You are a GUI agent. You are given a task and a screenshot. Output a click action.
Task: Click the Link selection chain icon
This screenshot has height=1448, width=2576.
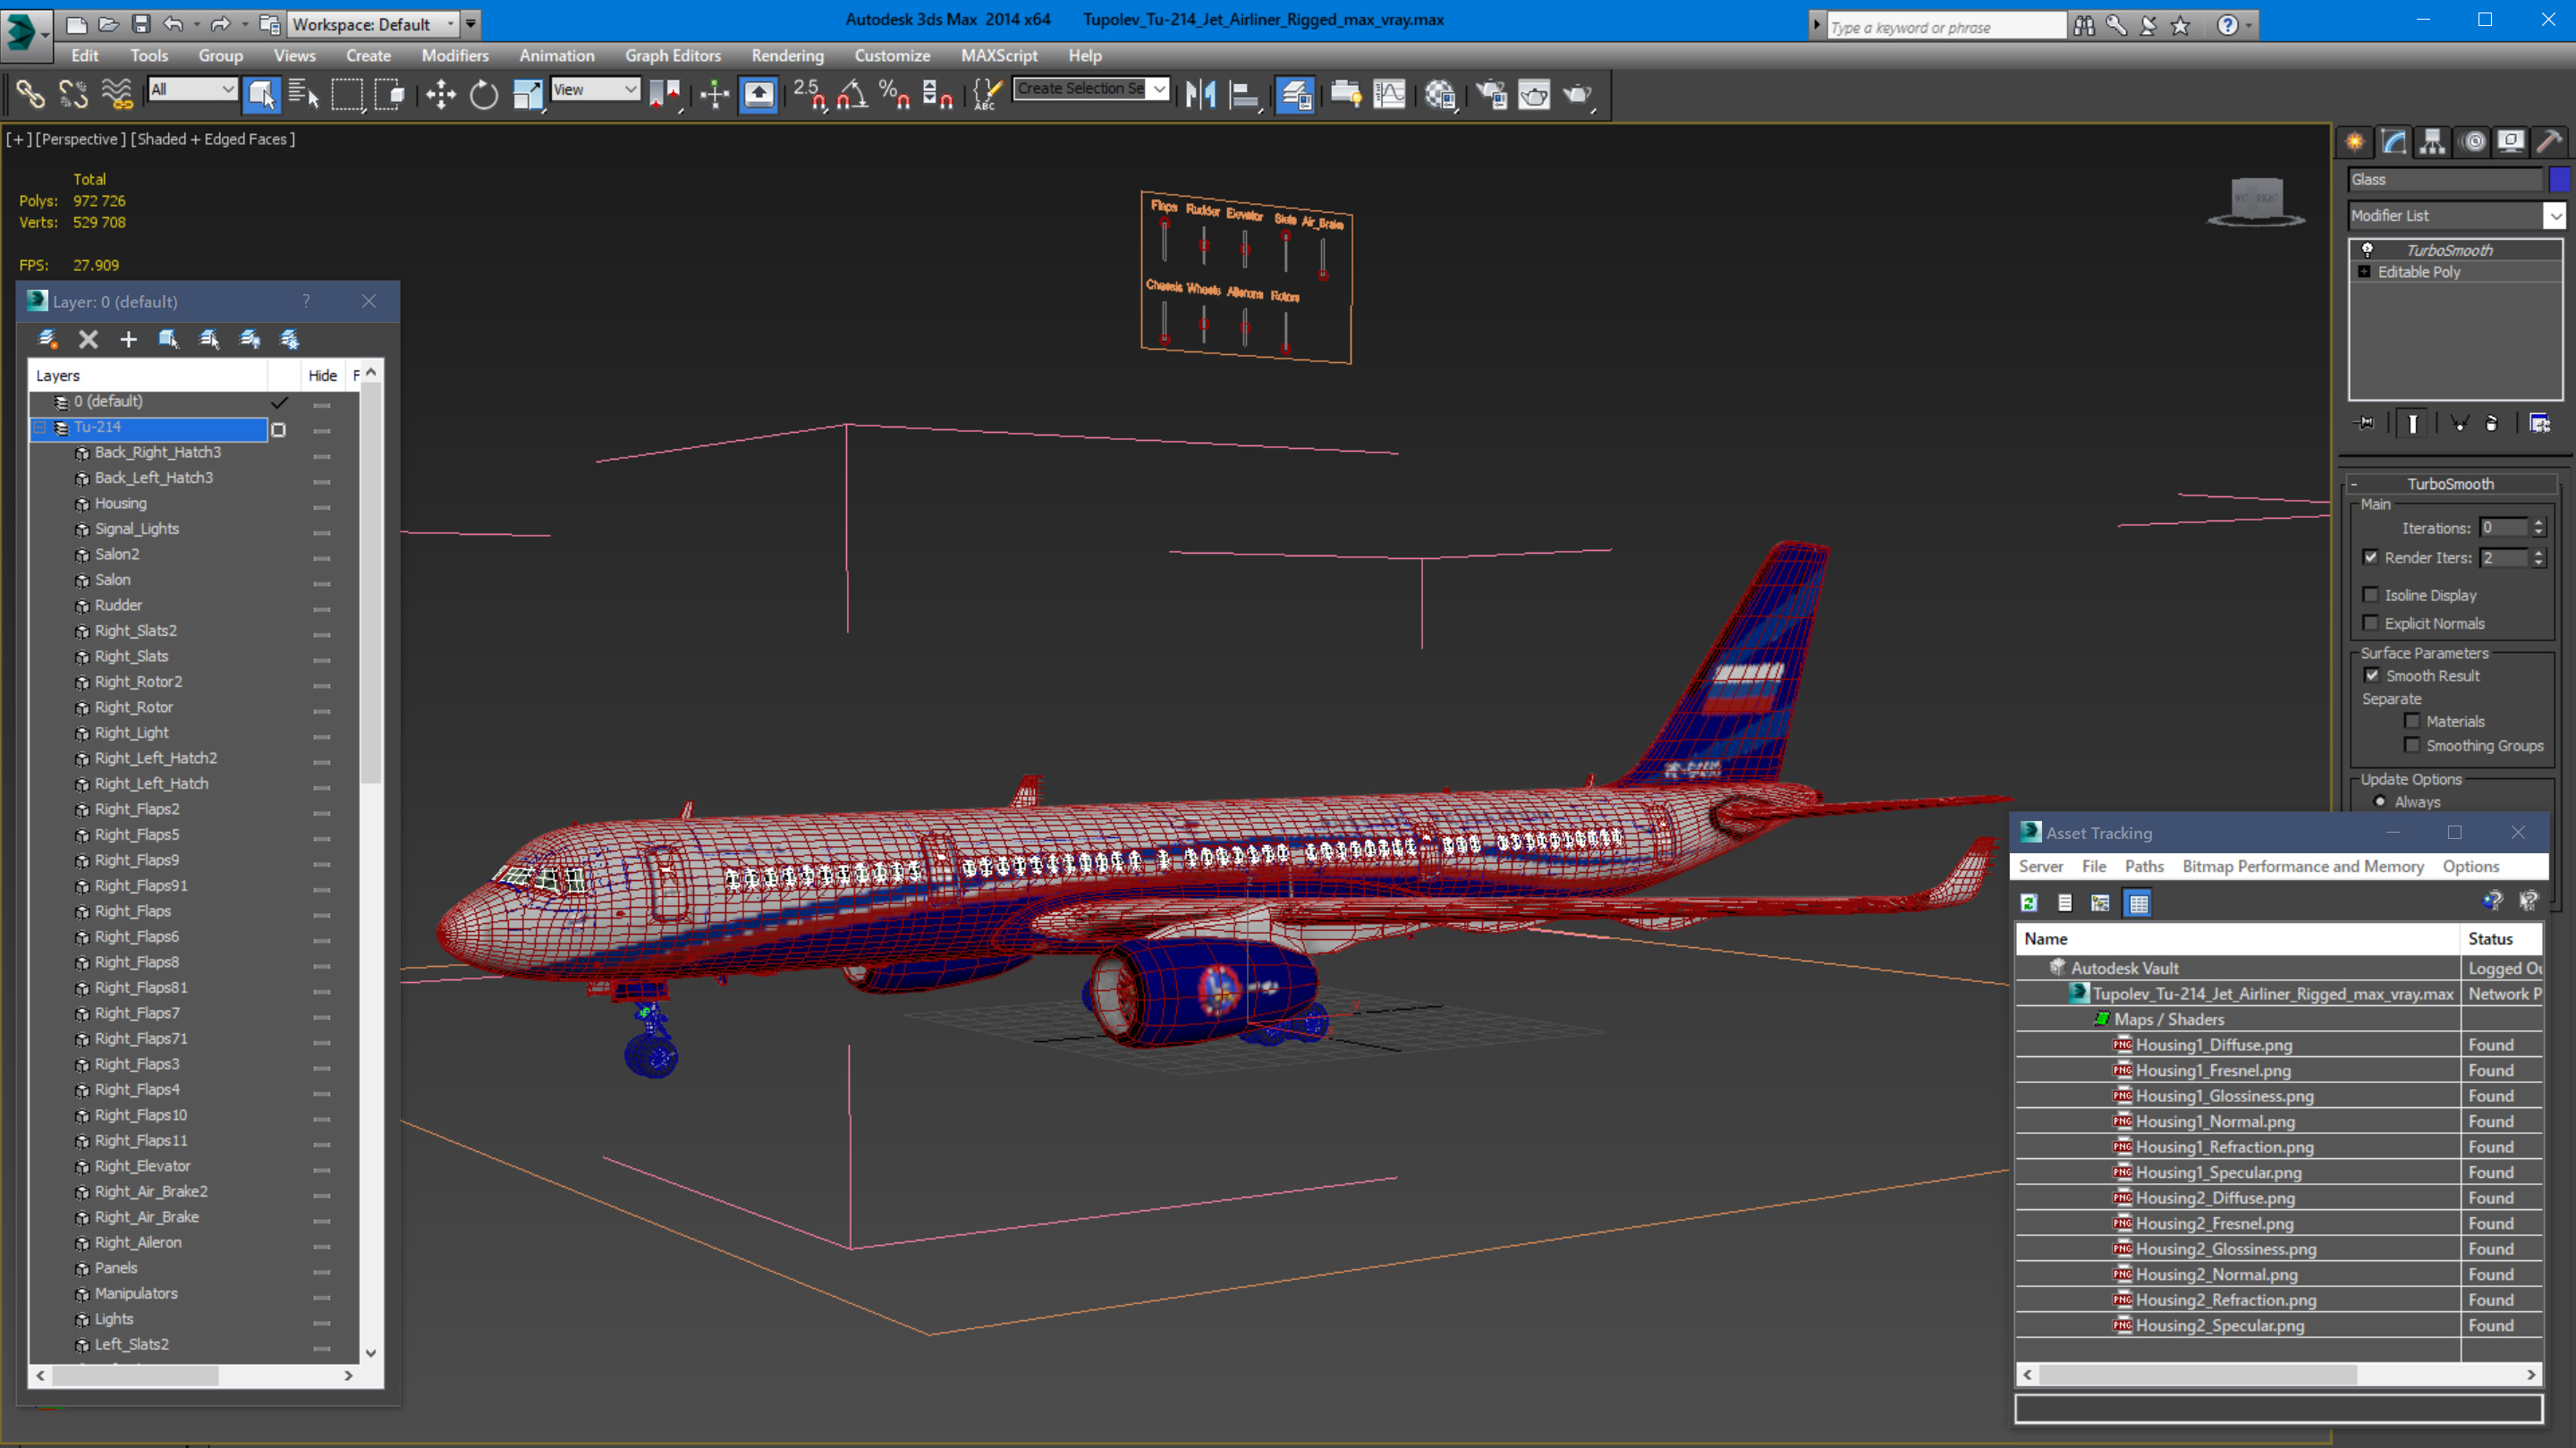(x=30, y=95)
